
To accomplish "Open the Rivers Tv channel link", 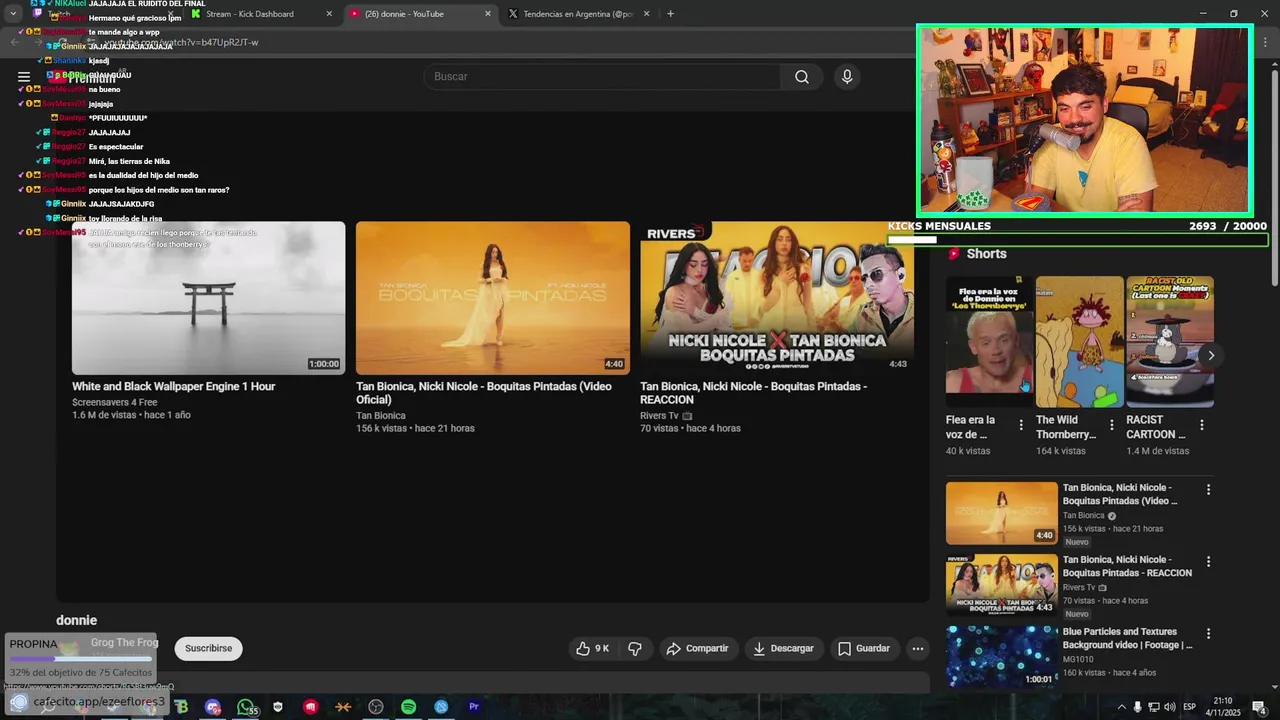I will click(x=659, y=415).
